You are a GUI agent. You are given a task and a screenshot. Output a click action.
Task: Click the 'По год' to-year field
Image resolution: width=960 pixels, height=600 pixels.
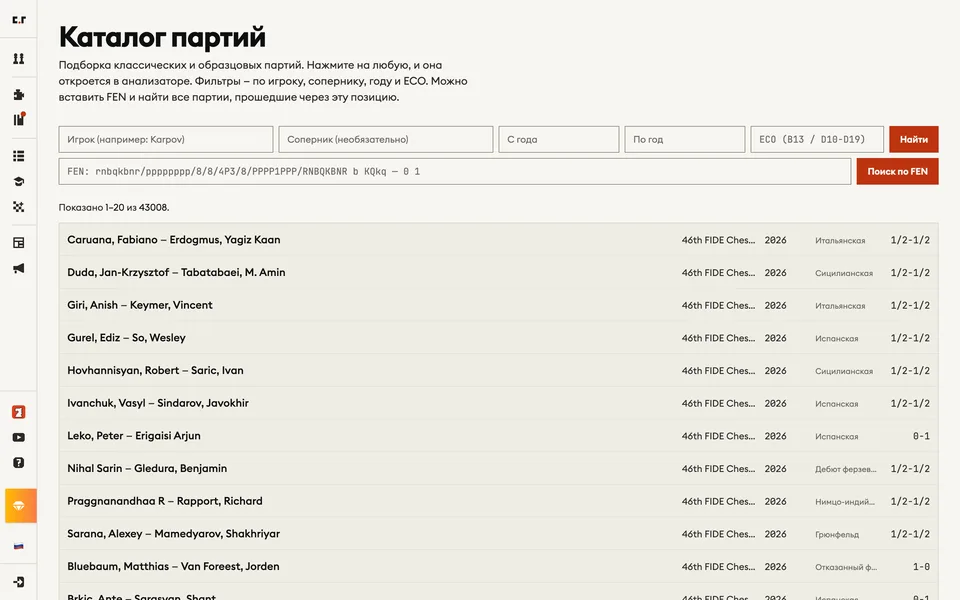coord(684,140)
